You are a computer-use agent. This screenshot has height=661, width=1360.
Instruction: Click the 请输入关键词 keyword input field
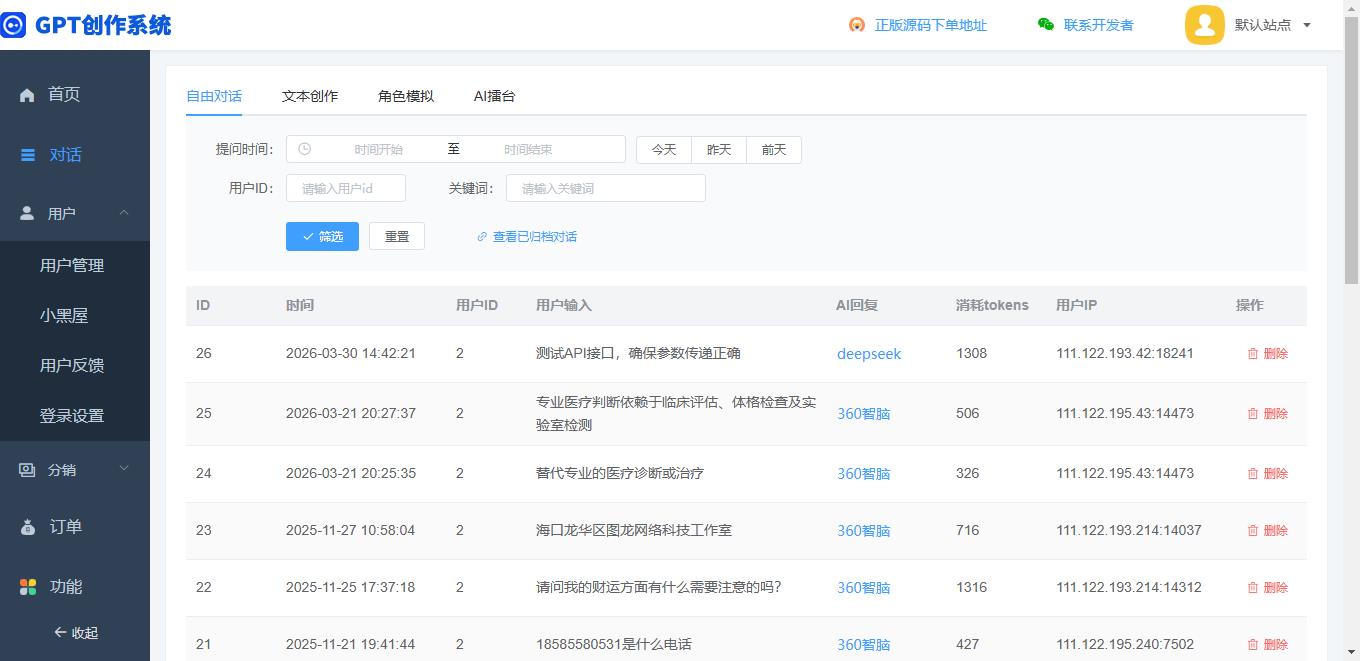(x=605, y=188)
